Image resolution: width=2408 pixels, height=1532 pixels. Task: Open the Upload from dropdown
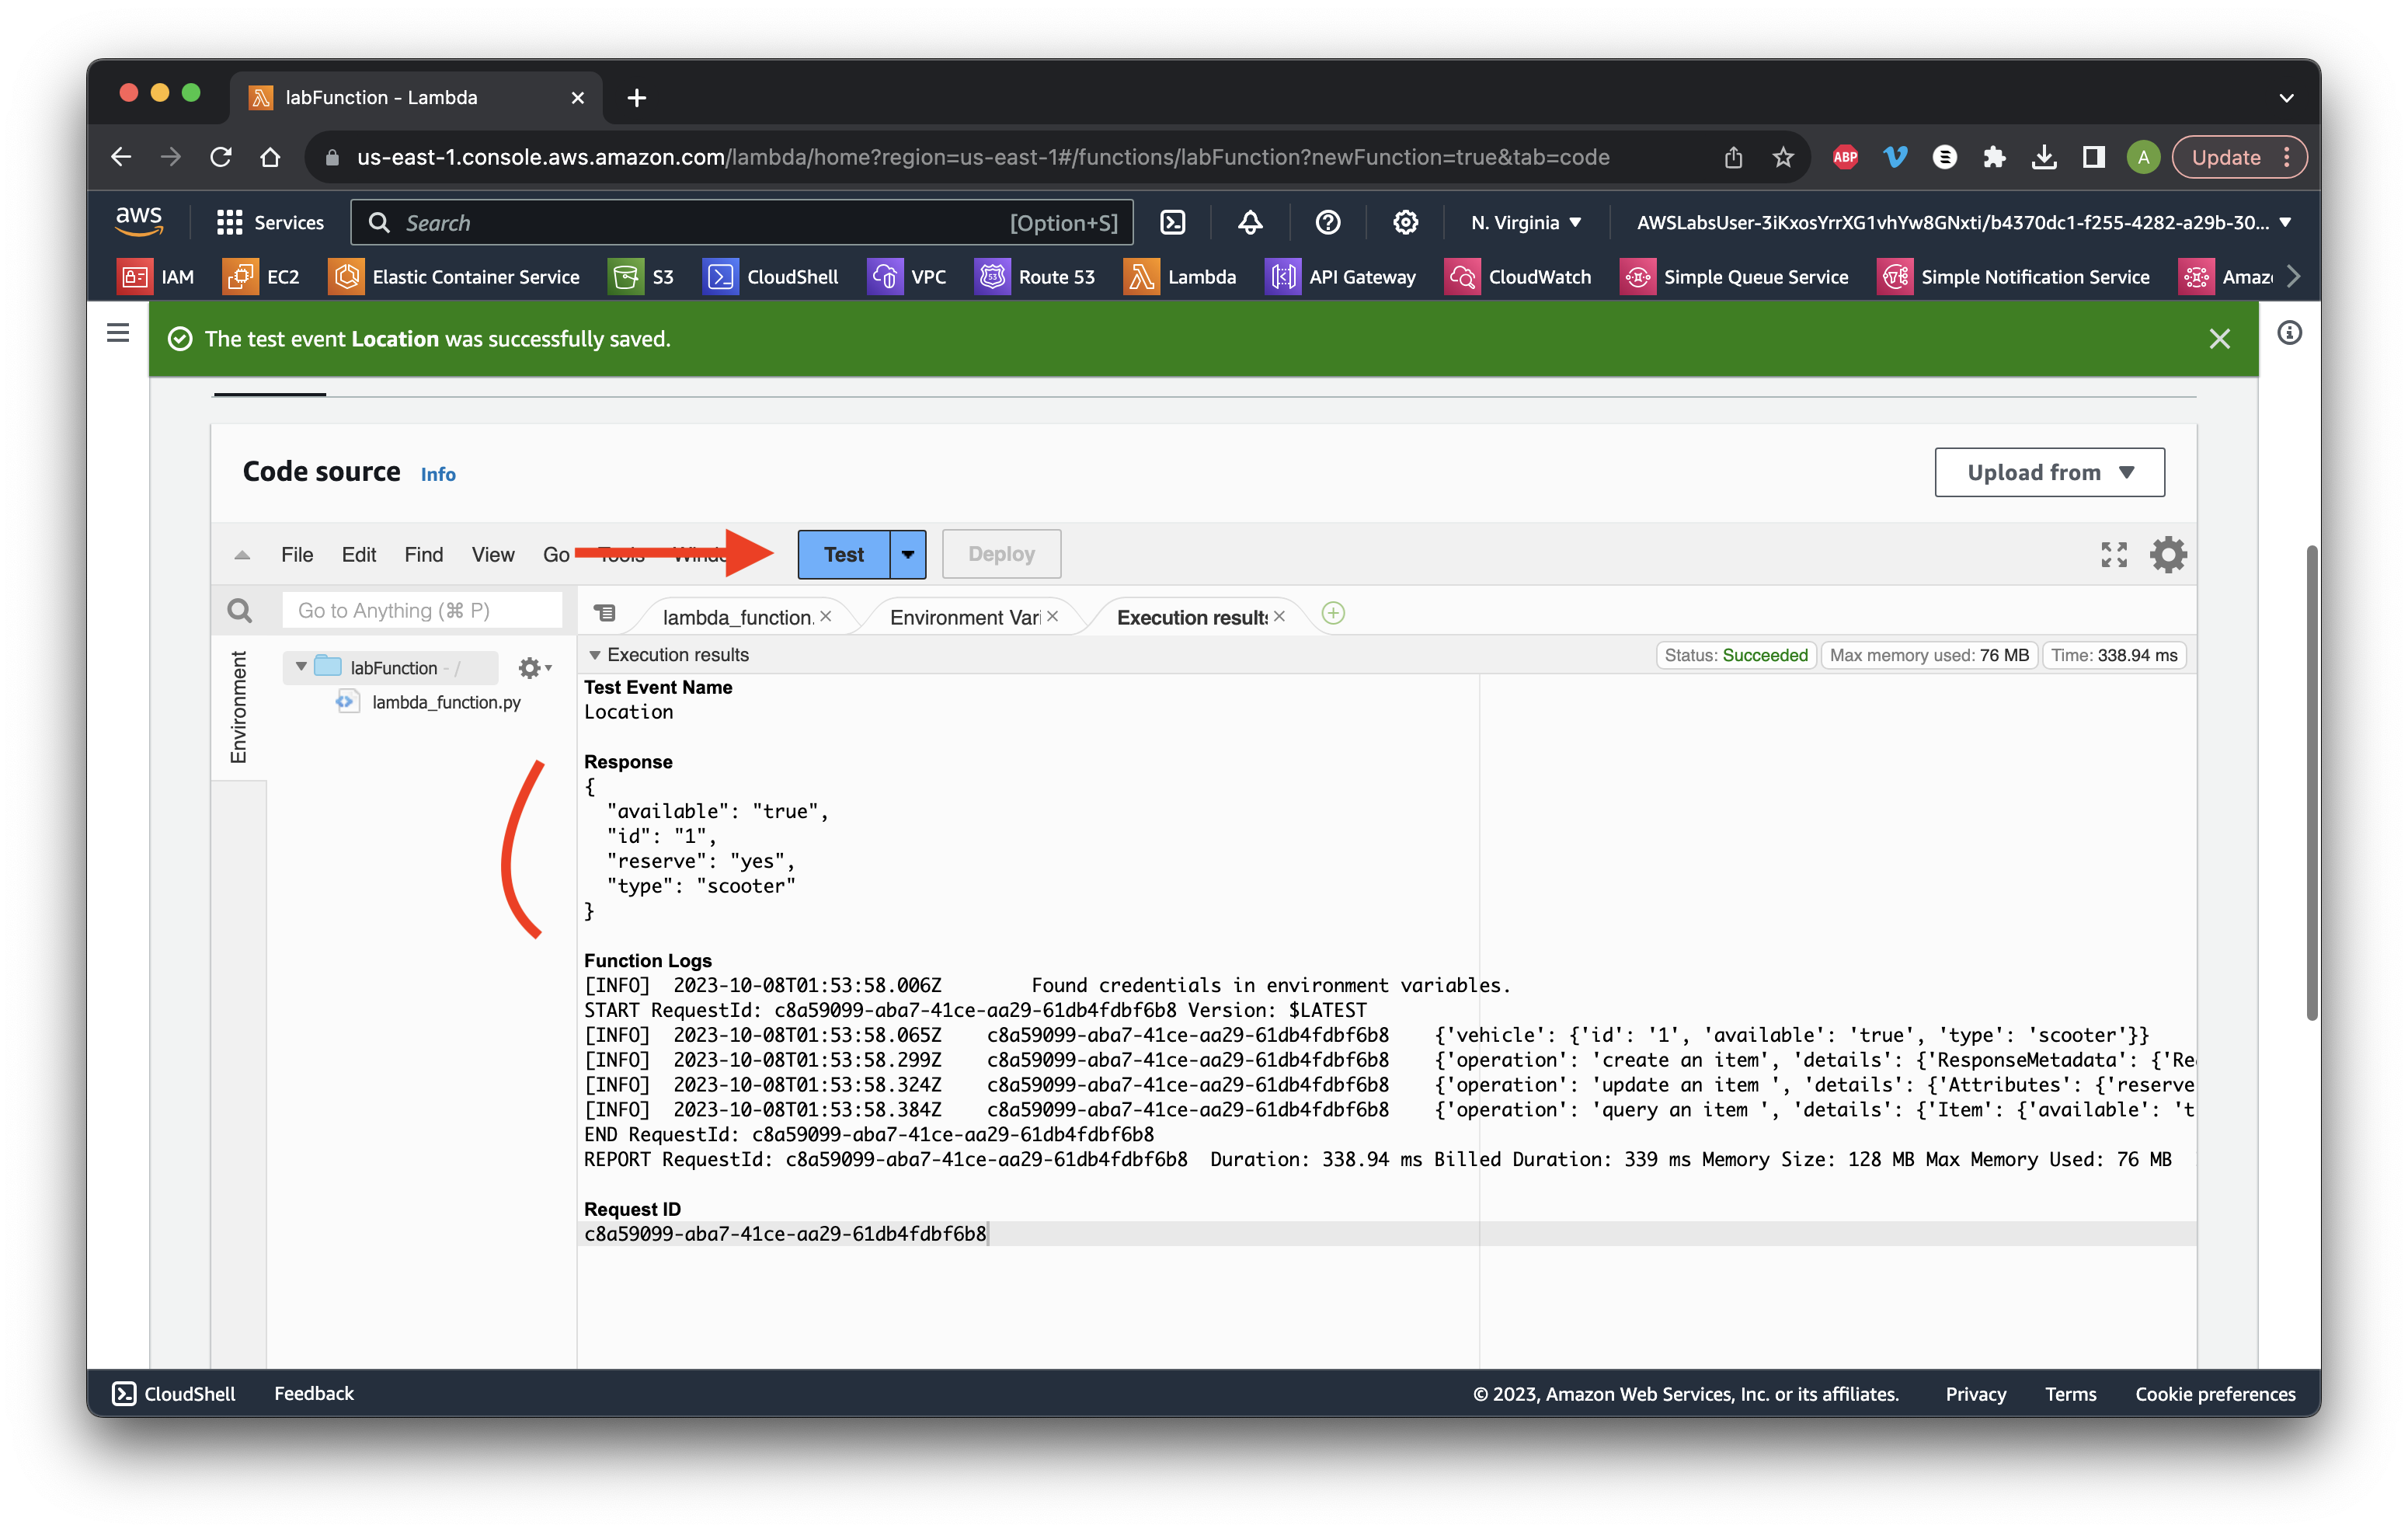[2049, 472]
